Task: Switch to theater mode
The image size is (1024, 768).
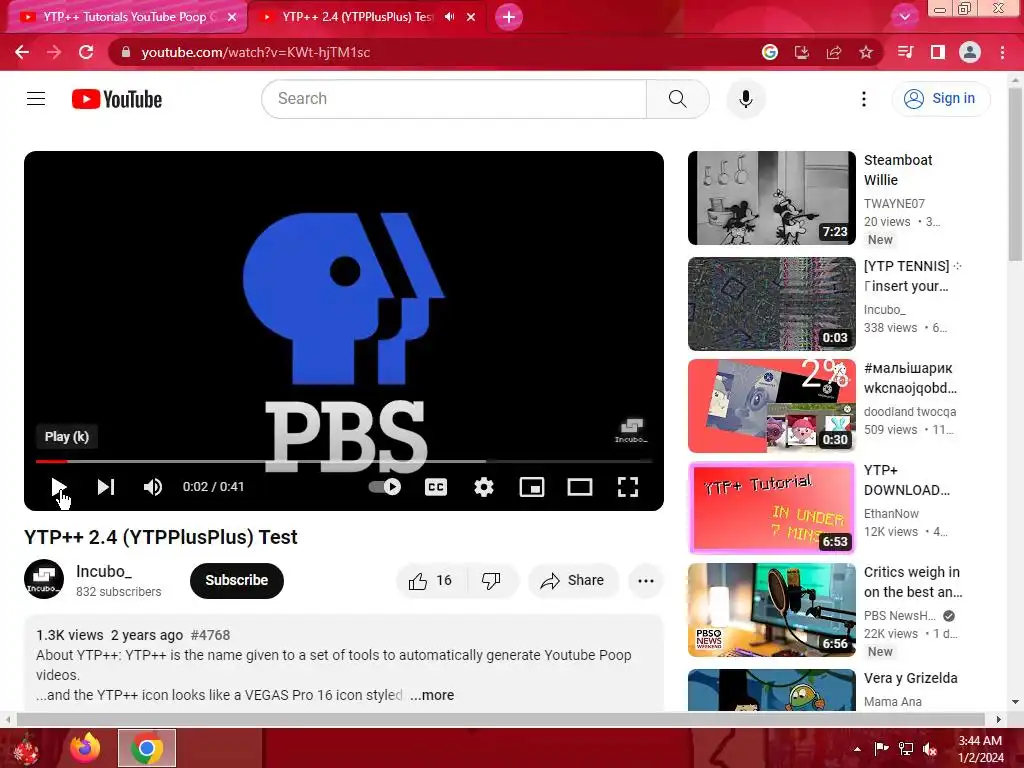Action: click(580, 487)
